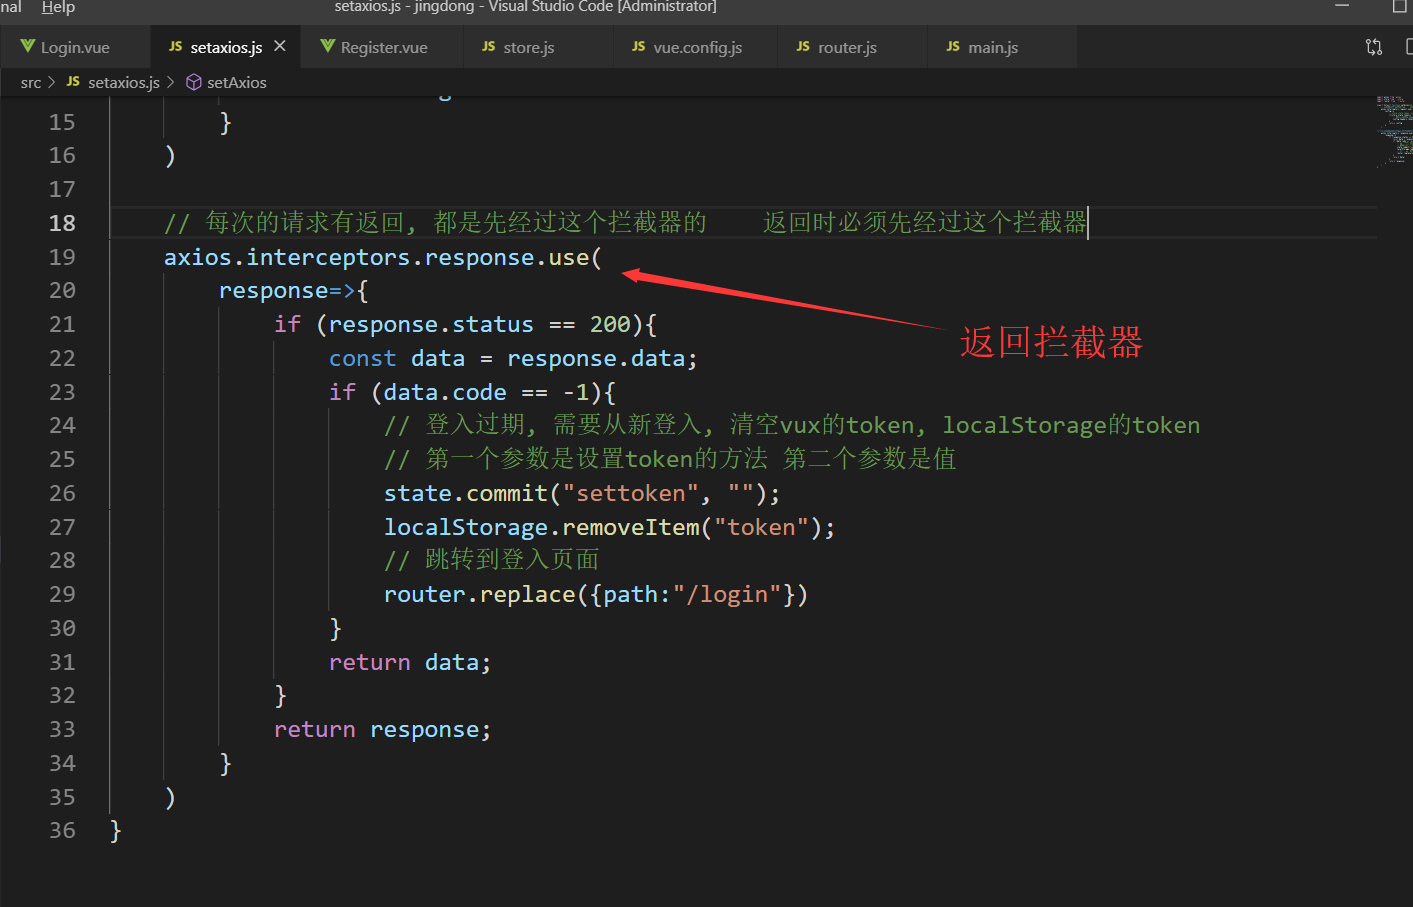
Task: Click the comment starting '// 登入过期'
Action: [792, 425]
